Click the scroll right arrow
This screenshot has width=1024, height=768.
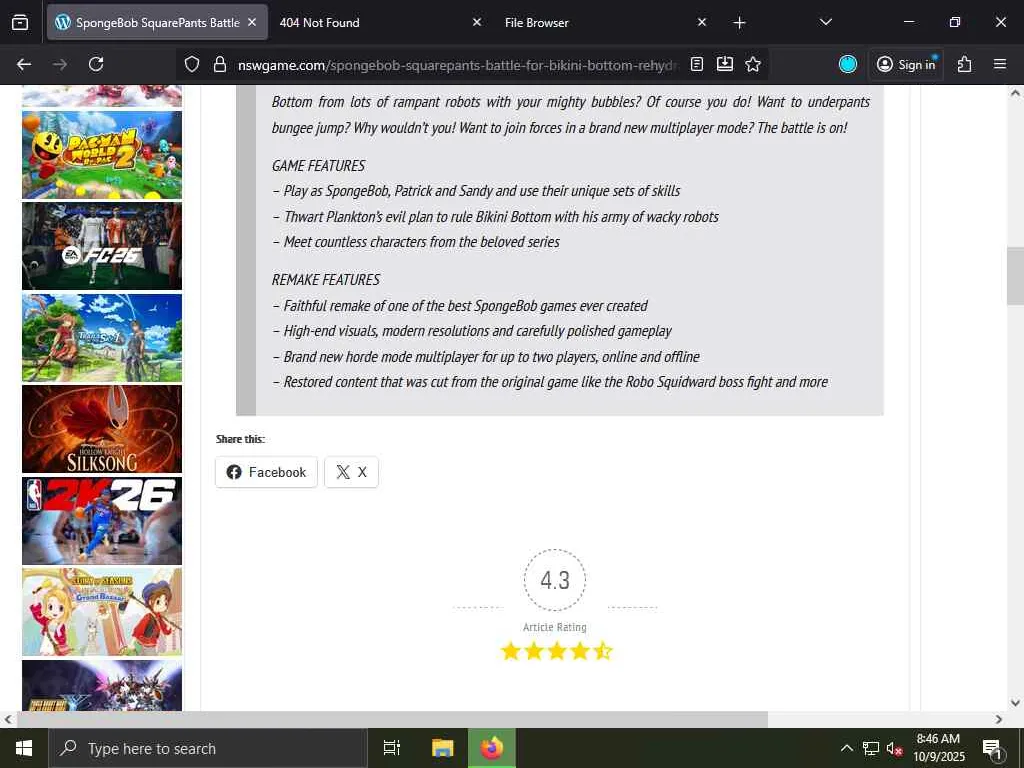click(999, 719)
